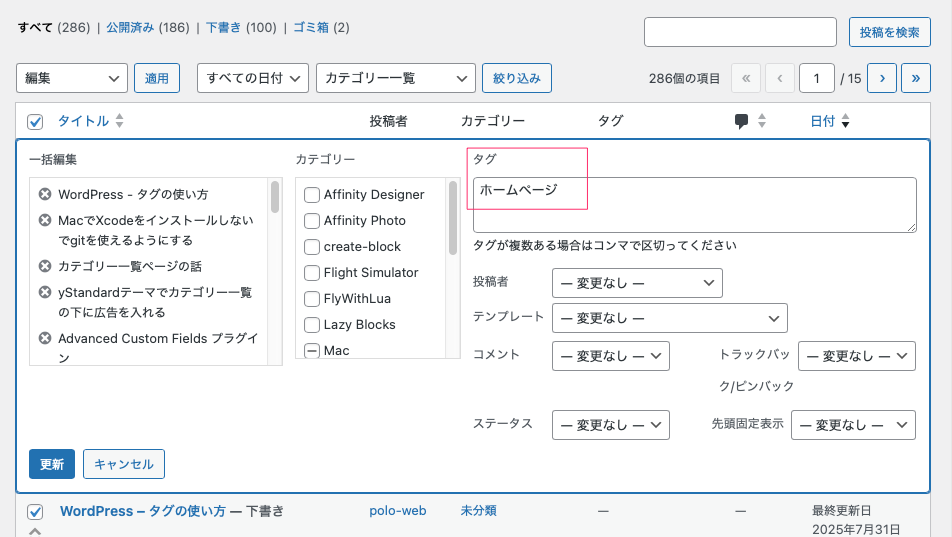Remove 'WordPress - タグの使い方' from bulk edit list
952x537 pixels.
tap(45, 194)
